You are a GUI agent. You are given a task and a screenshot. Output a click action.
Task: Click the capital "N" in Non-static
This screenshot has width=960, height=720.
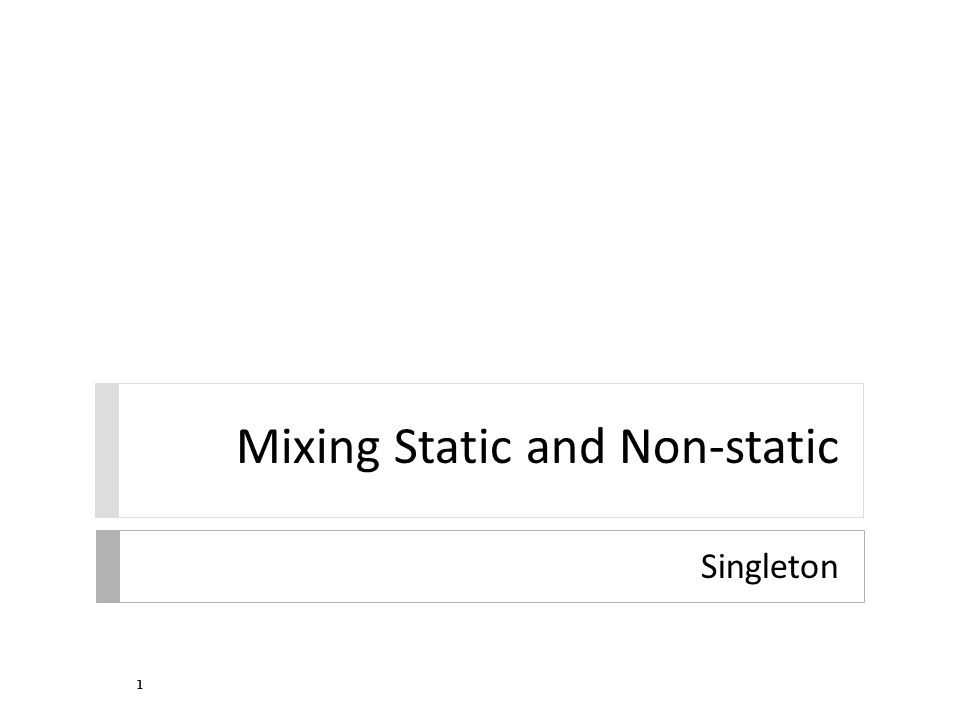tap(636, 446)
